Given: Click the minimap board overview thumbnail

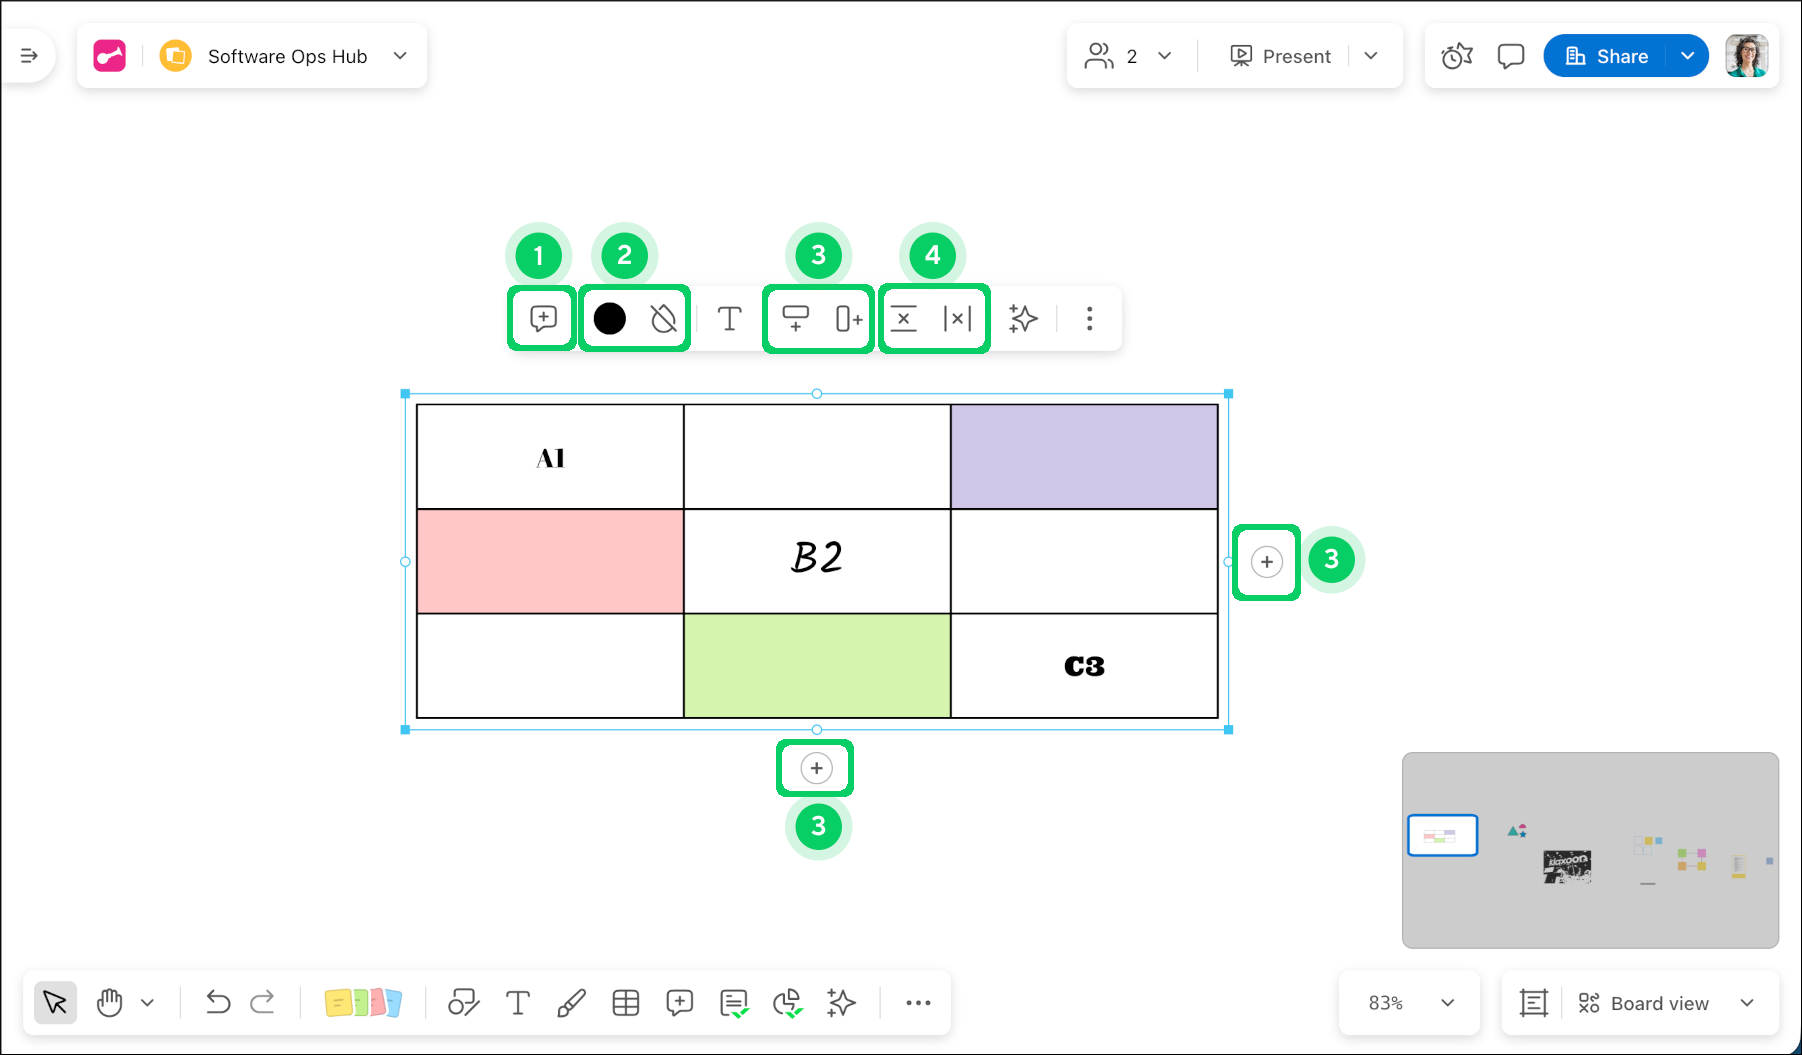Looking at the screenshot, I should pos(1590,850).
